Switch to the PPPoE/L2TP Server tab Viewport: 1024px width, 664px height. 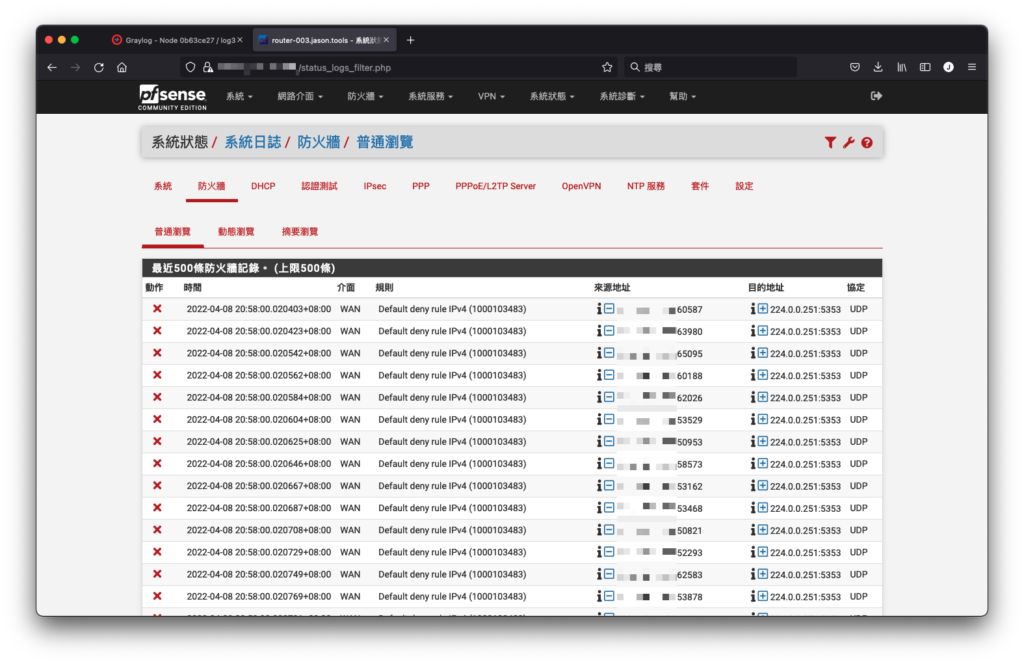(496, 186)
